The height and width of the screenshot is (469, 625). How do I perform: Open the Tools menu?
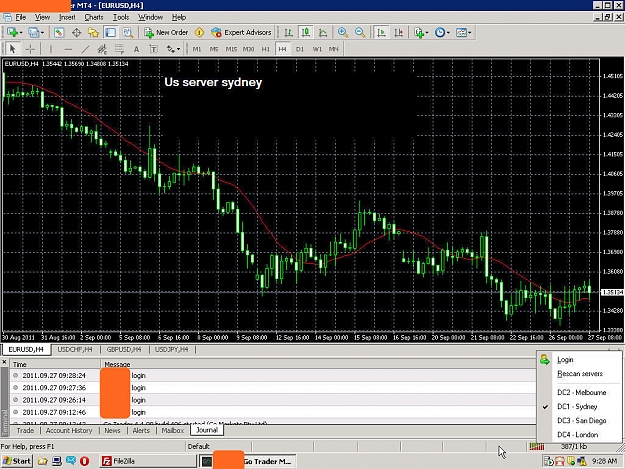tap(121, 17)
